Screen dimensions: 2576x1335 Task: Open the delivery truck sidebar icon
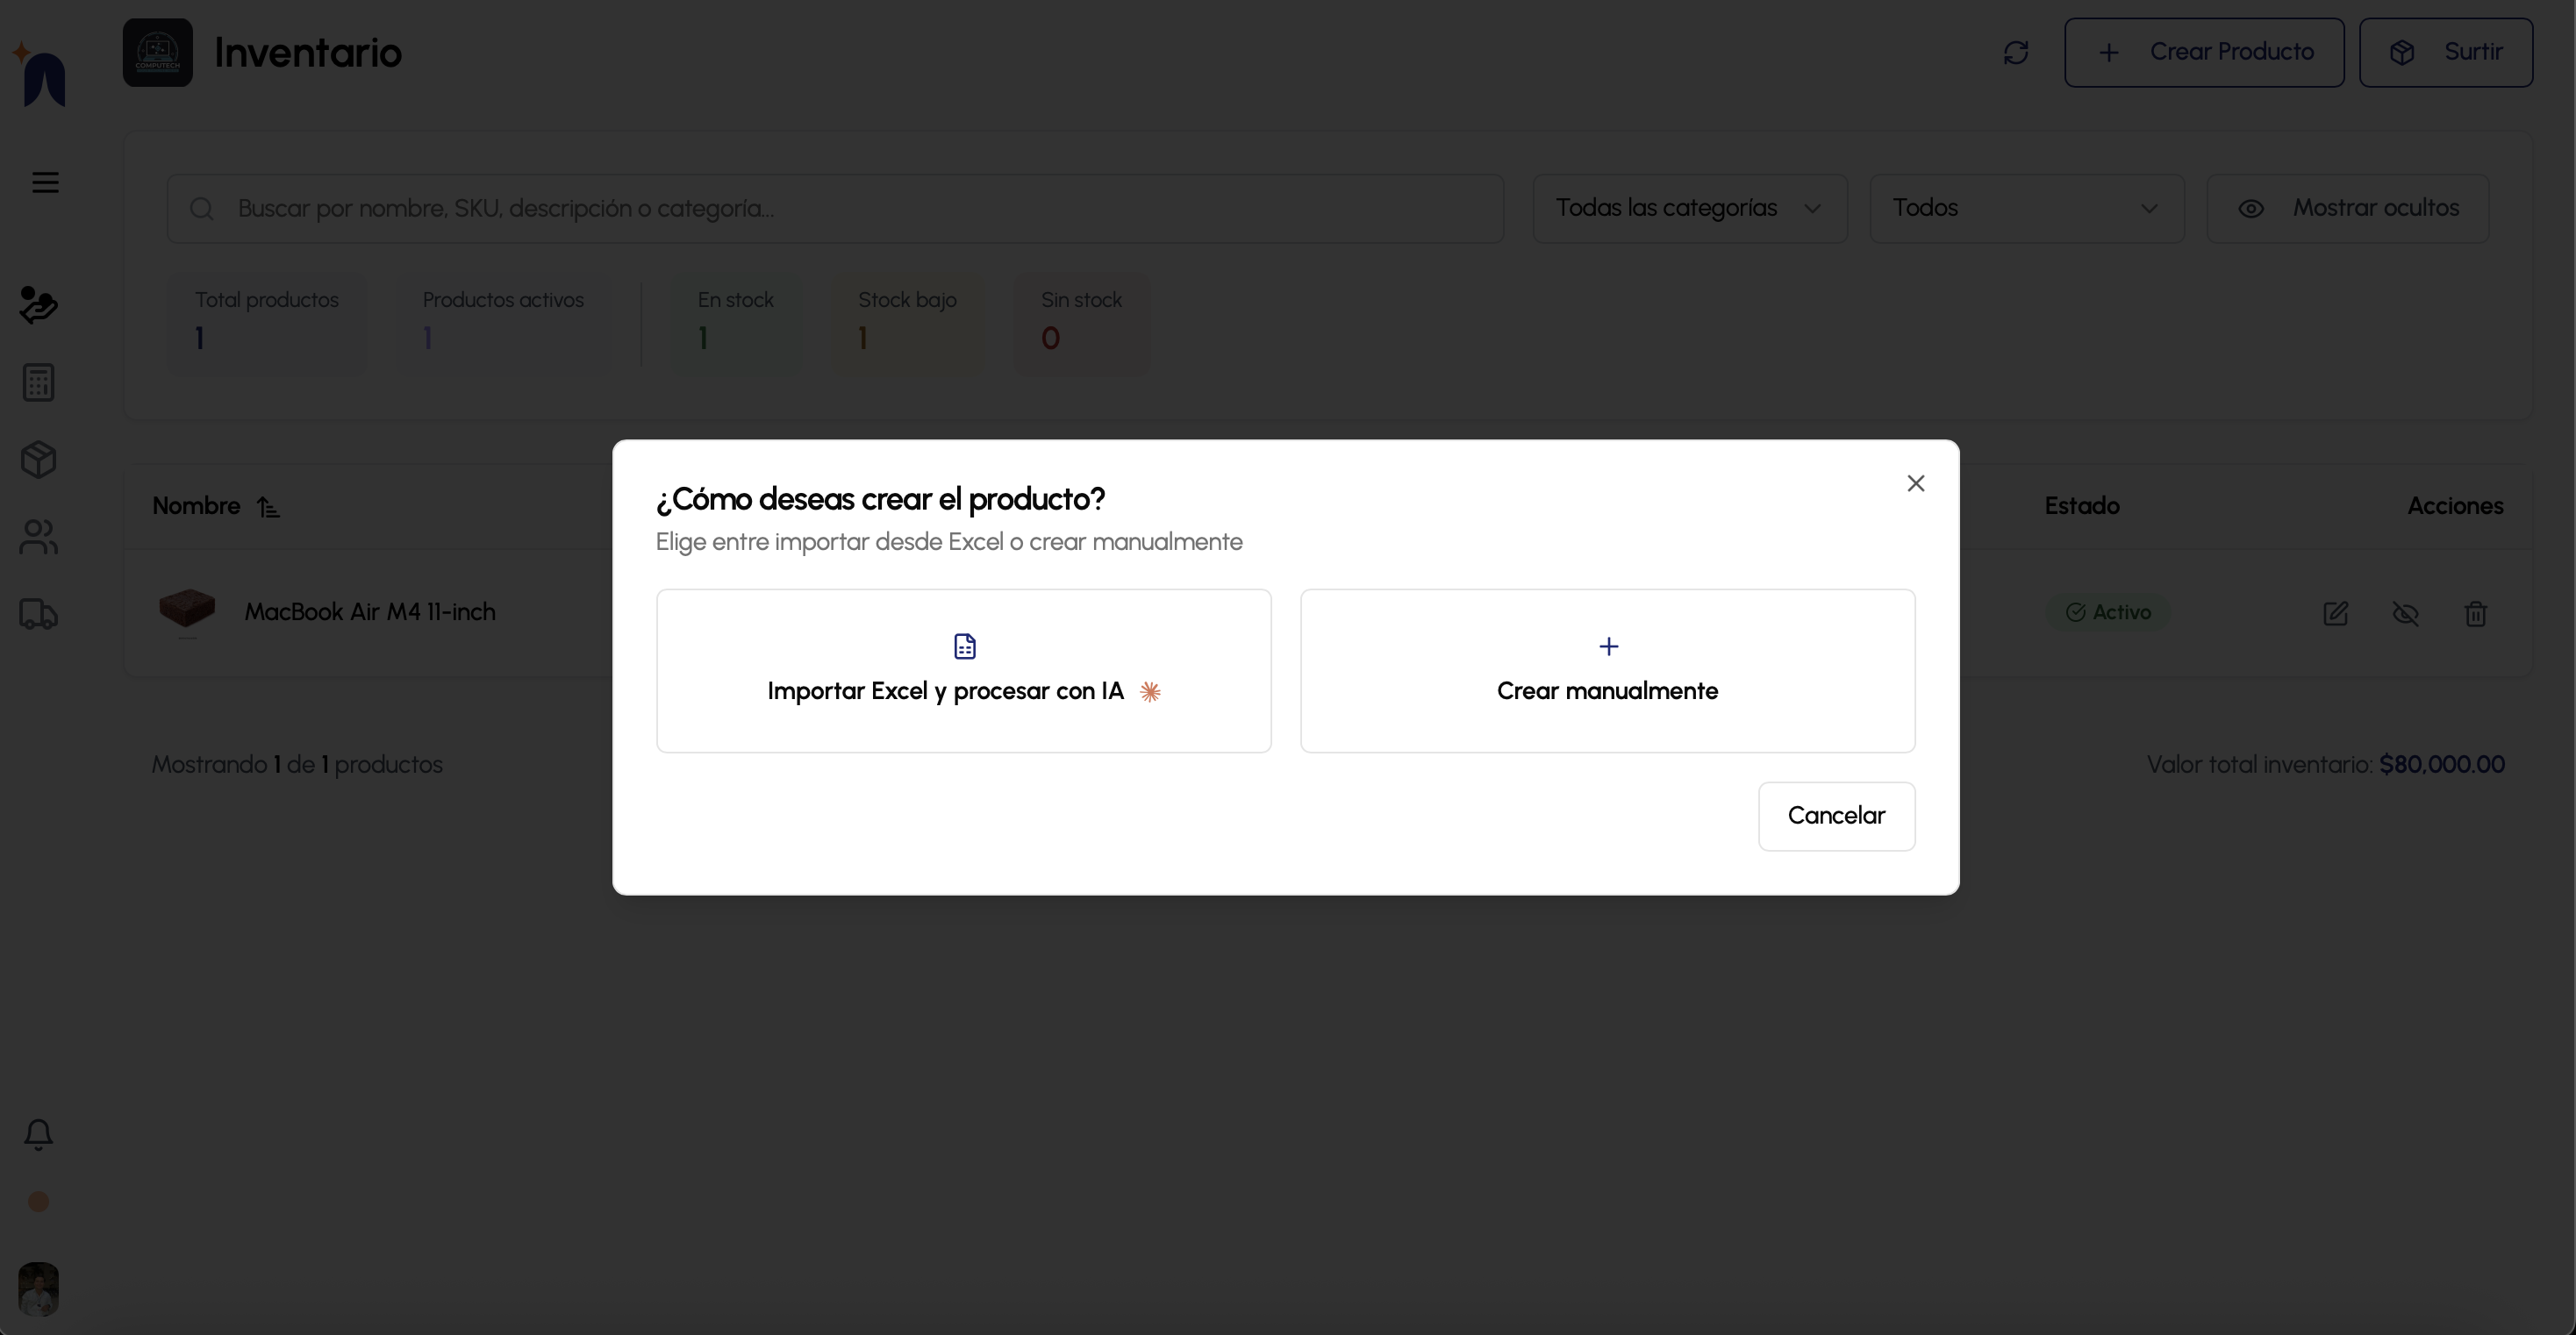point(38,614)
